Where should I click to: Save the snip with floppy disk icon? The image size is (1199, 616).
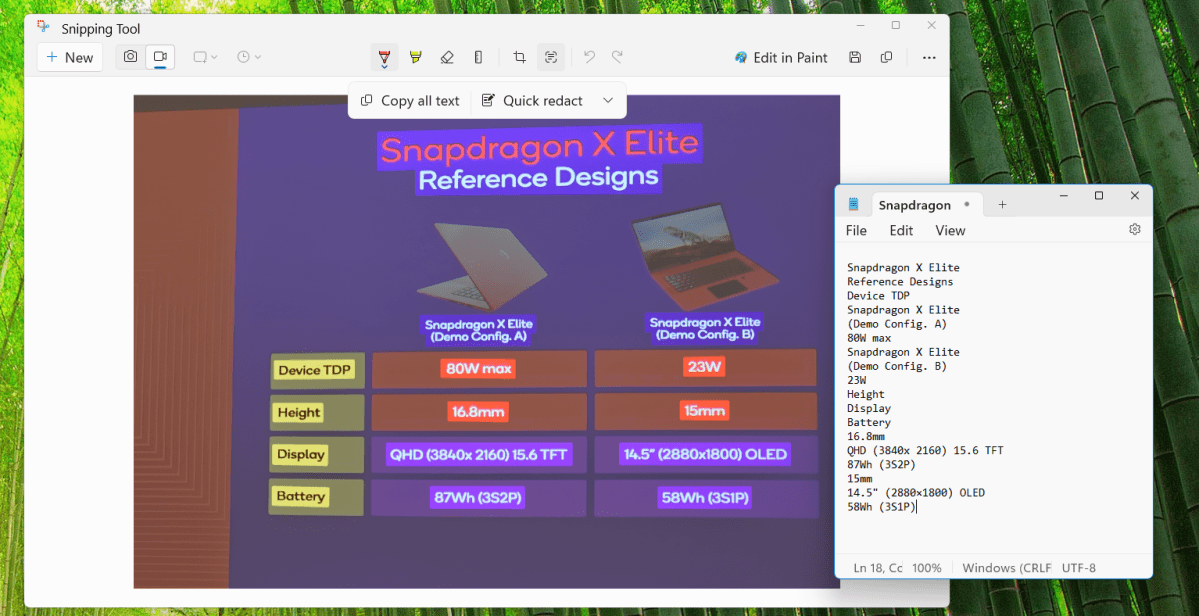pyautogui.click(x=856, y=57)
